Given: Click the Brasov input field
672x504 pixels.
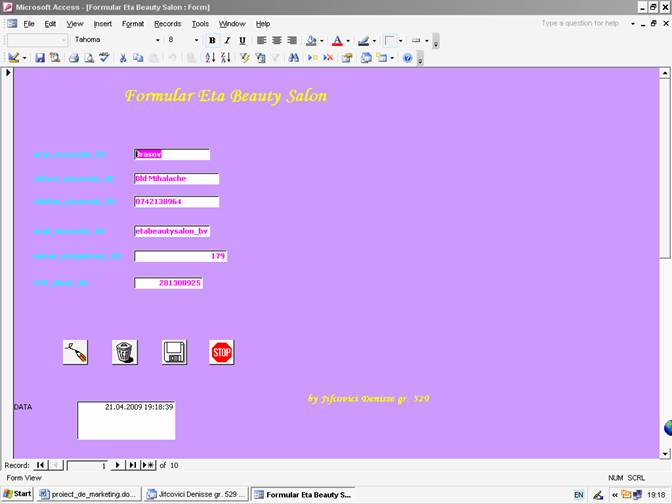Looking at the screenshot, I should click(172, 154).
